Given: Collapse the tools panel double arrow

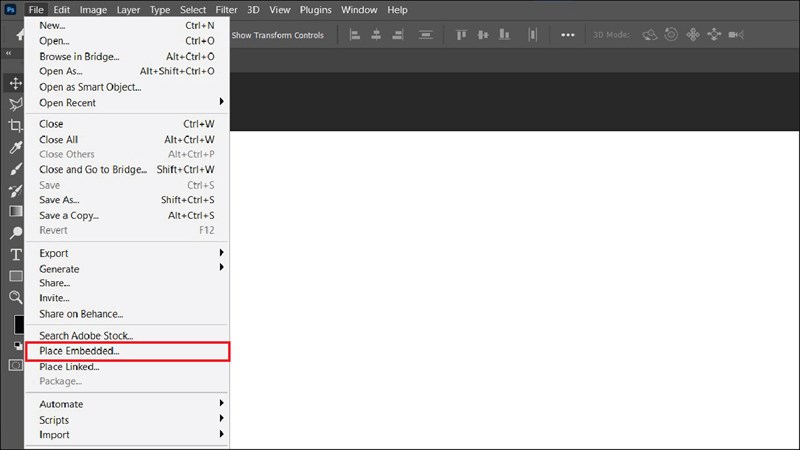Looking at the screenshot, I should click(8, 53).
